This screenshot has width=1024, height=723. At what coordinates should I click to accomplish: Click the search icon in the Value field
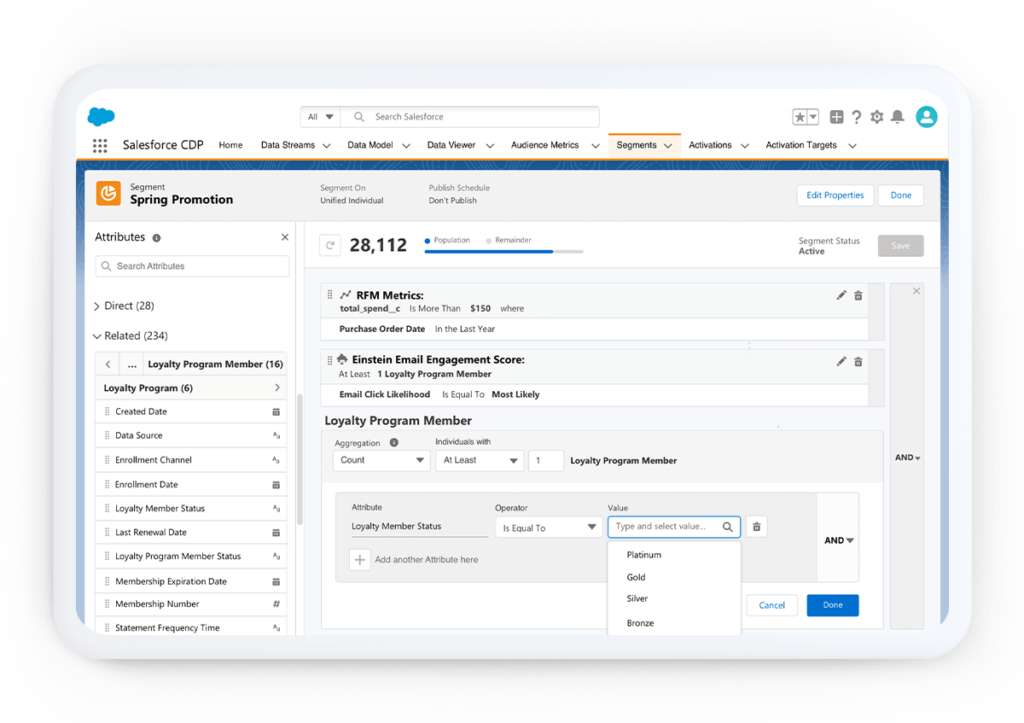[x=729, y=527]
